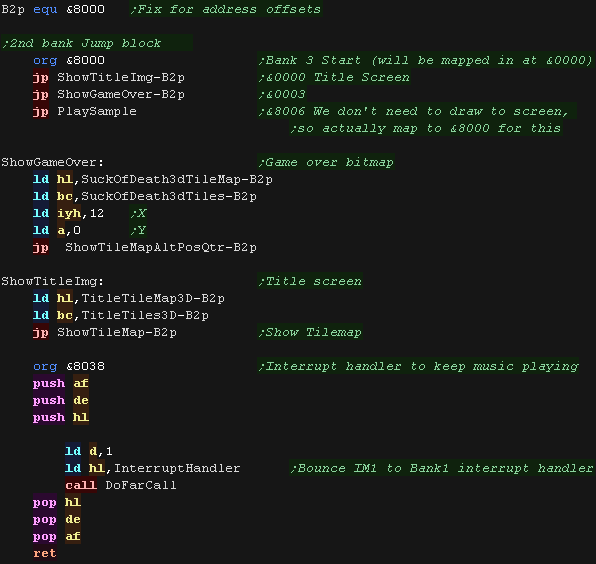Screen dimensions: 596x564
Task: Click the ShowGameOver: label definition
Action: coord(52,162)
